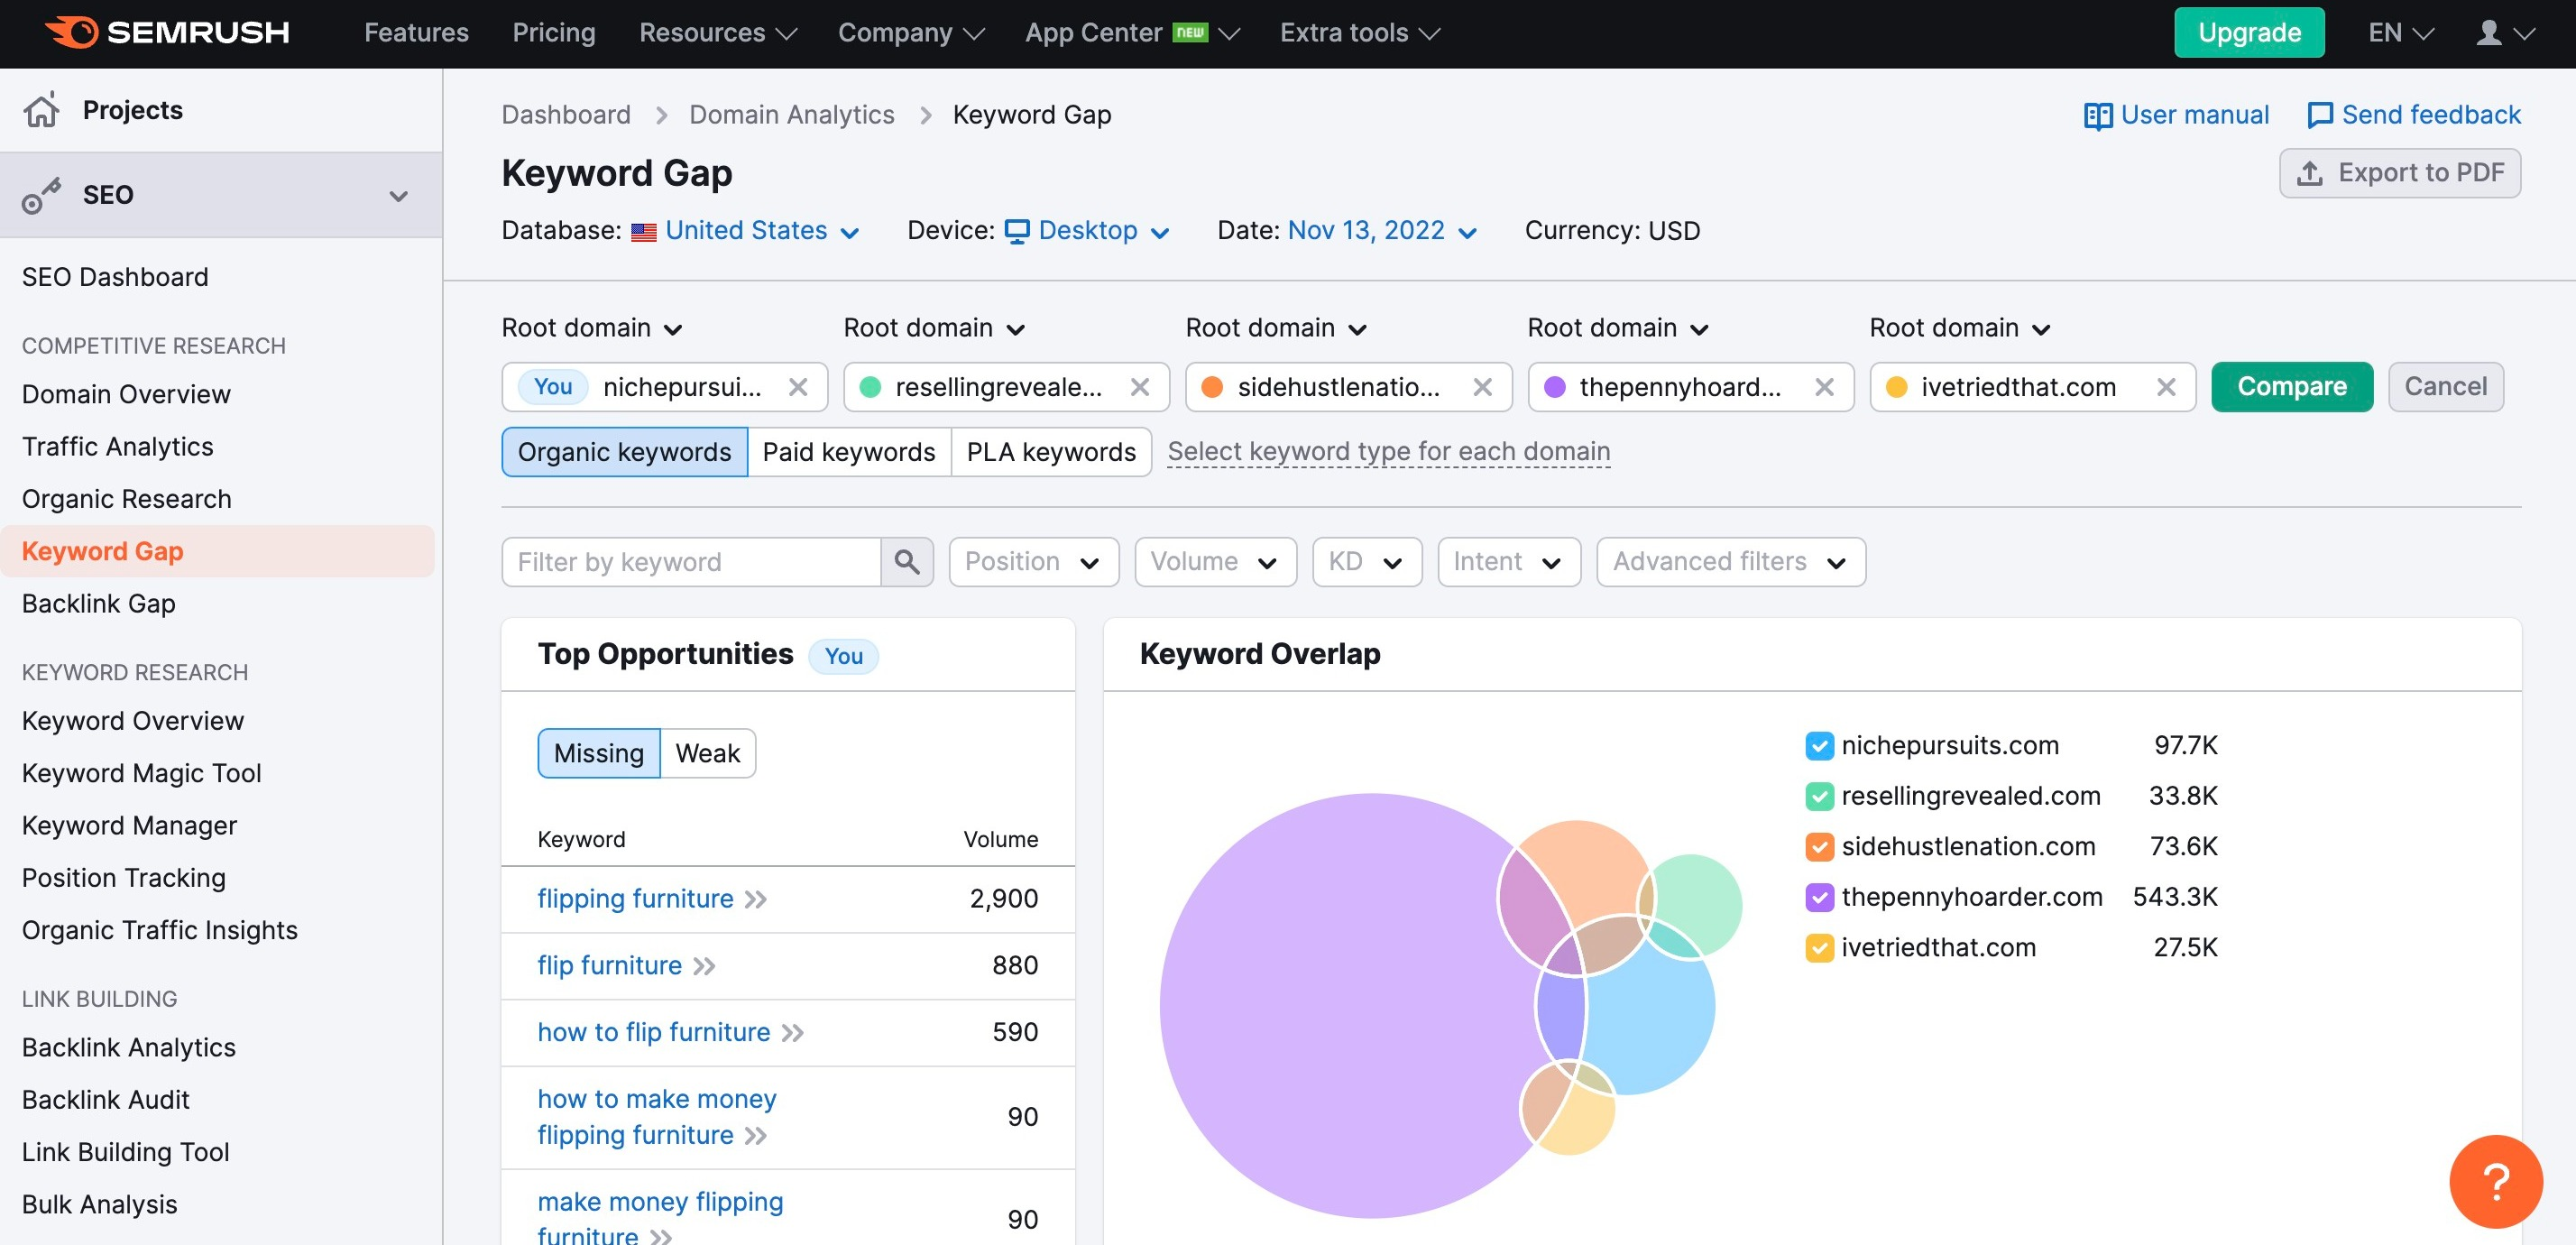Image resolution: width=2576 pixels, height=1245 pixels.
Task: Remove thepennyhoarder domain with its X
Action: pyautogui.click(x=1825, y=387)
